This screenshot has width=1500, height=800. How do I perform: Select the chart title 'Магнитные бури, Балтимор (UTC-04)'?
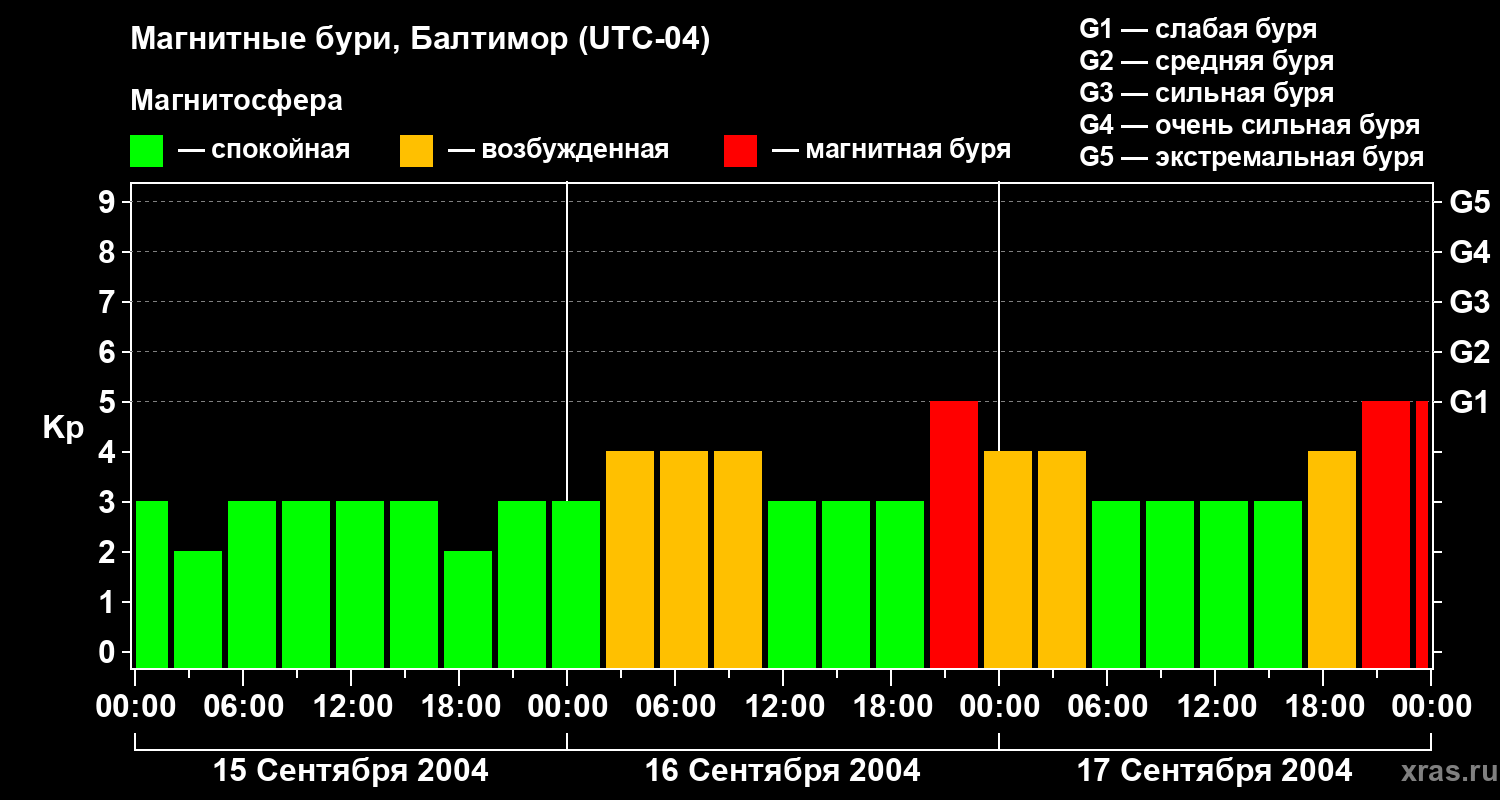420,40
